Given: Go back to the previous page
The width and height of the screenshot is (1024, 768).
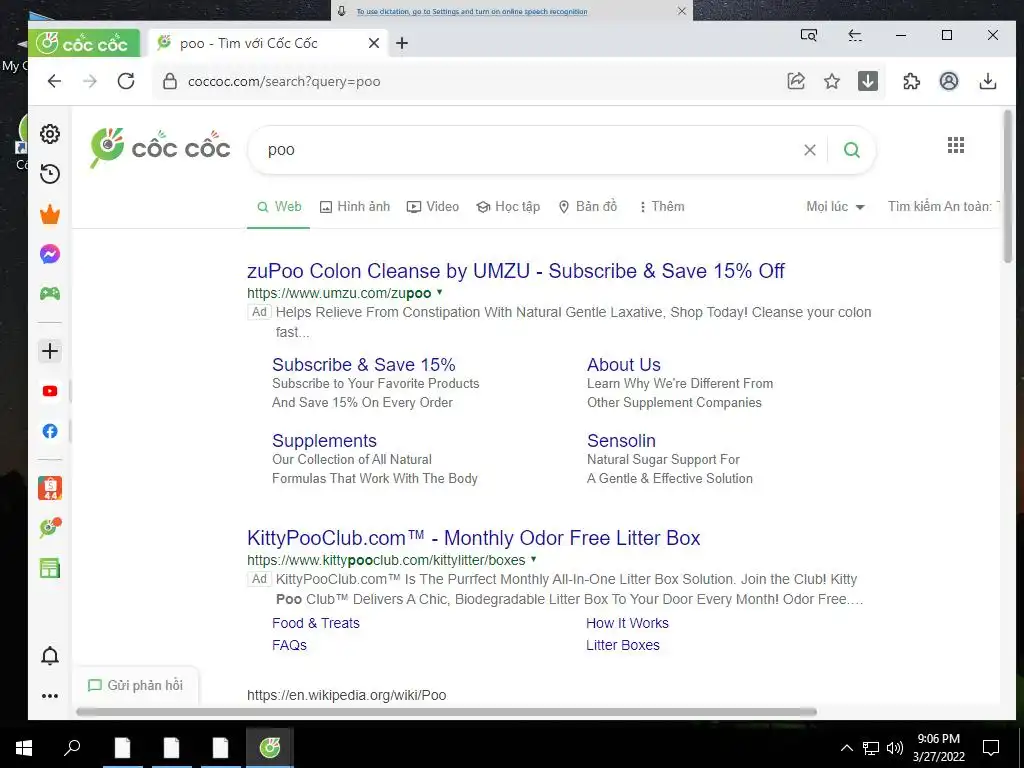Looking at the screenshot, I should [54, 81].
